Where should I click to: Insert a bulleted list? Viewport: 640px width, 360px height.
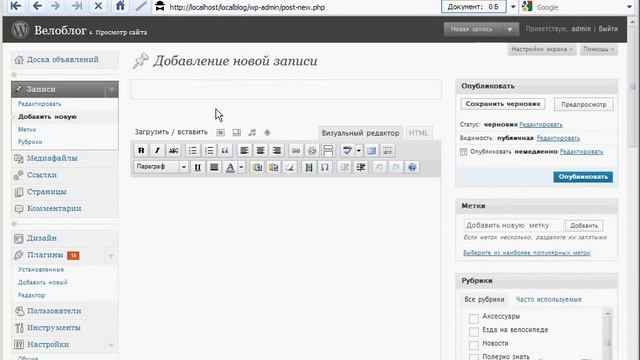coord(193,151)
